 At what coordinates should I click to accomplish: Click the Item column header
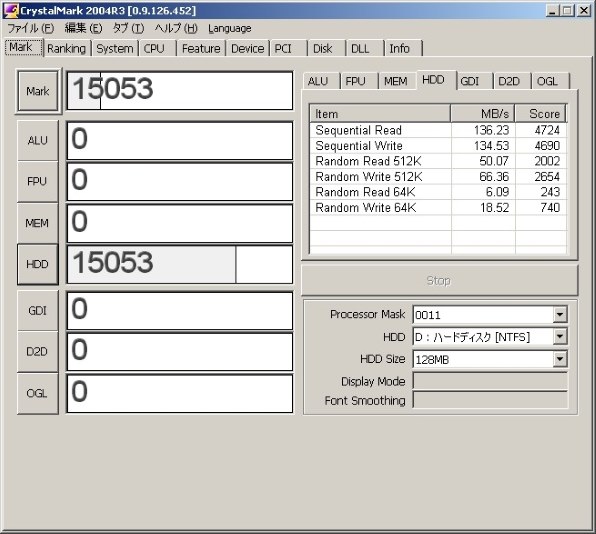(x=380, y=114)
